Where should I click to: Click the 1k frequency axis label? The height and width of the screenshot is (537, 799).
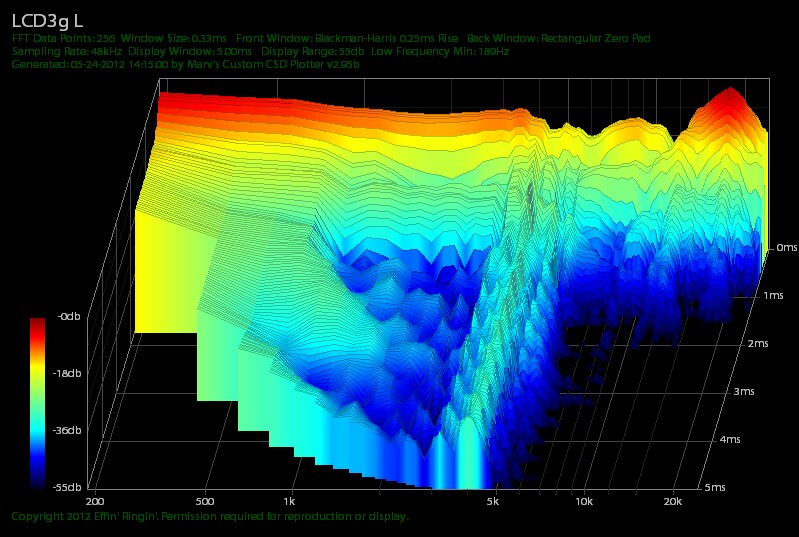(x=289, y=502)
